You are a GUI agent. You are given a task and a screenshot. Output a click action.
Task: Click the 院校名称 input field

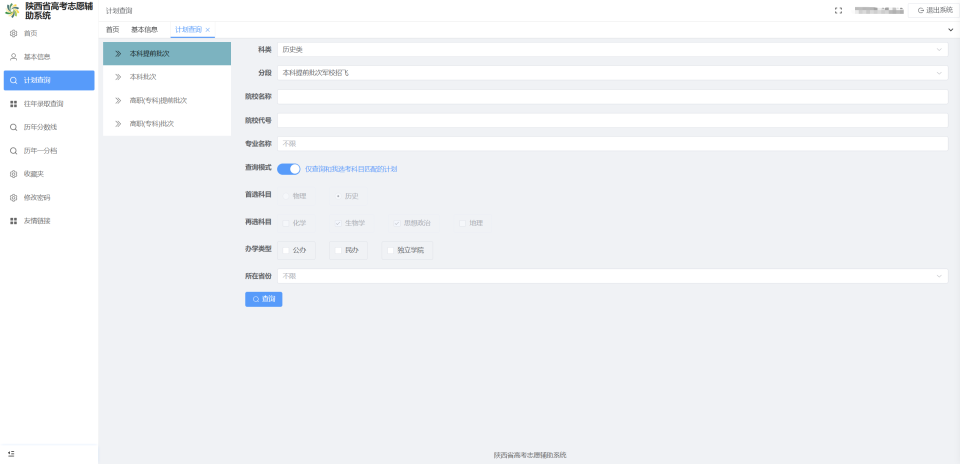click(x=612, y=97)
